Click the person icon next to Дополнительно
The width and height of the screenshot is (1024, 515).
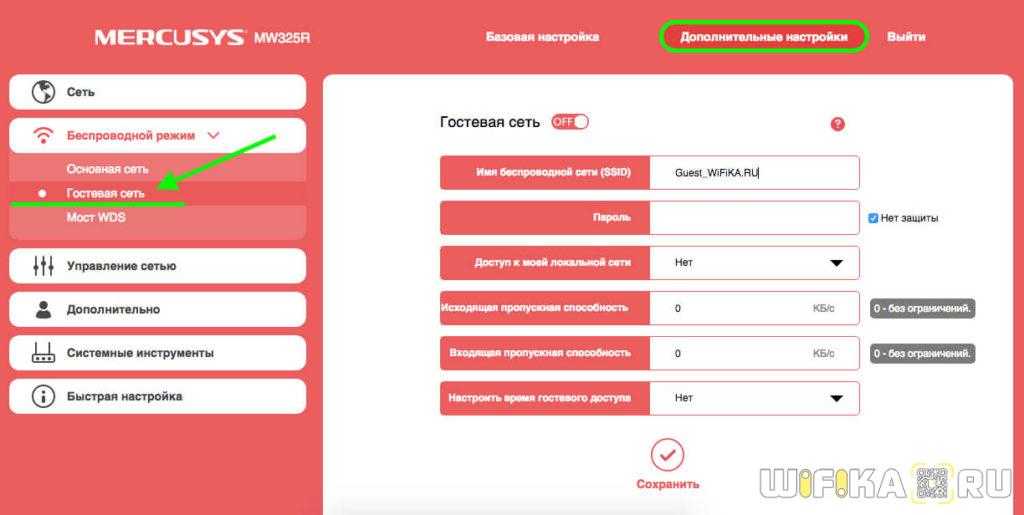point(43,309)
